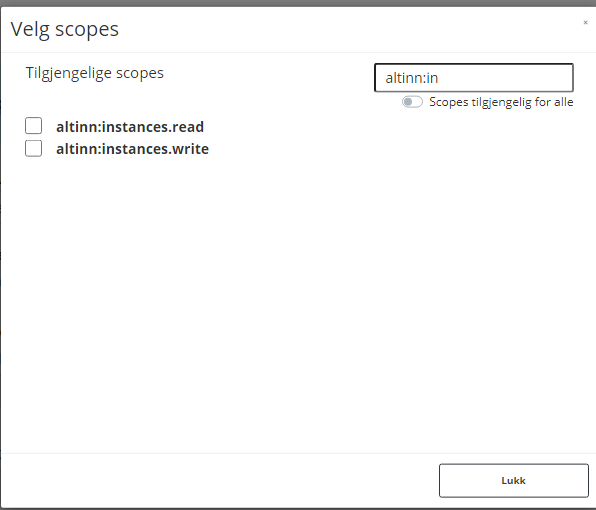This screenshot has width=596, height=510.
Task: Check the altinn:instances.read checkbox
Action: coord(33,126)
